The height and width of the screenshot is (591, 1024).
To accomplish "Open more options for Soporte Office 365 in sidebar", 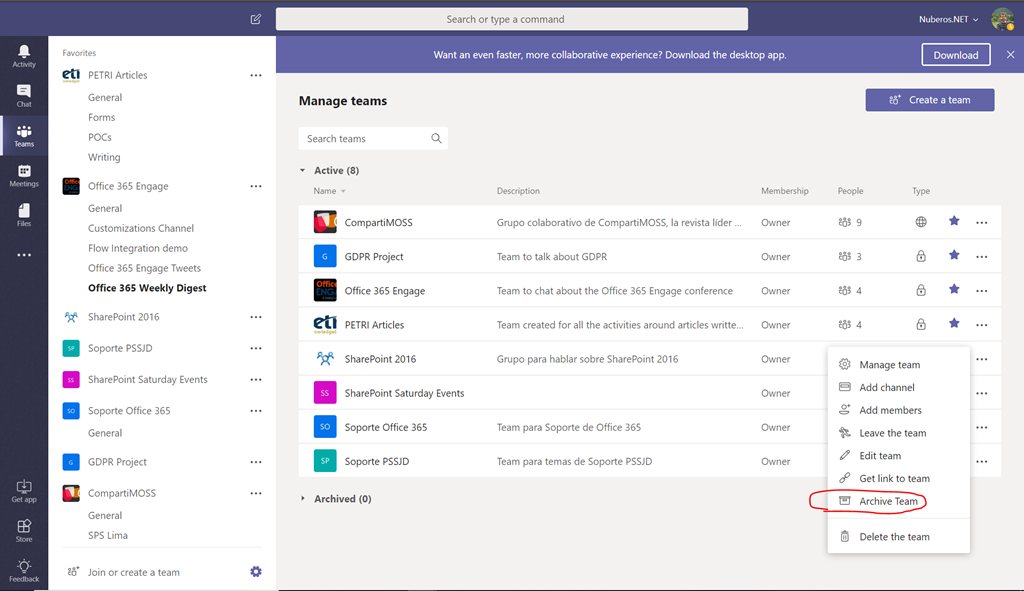I will click(x=256, y=411).
